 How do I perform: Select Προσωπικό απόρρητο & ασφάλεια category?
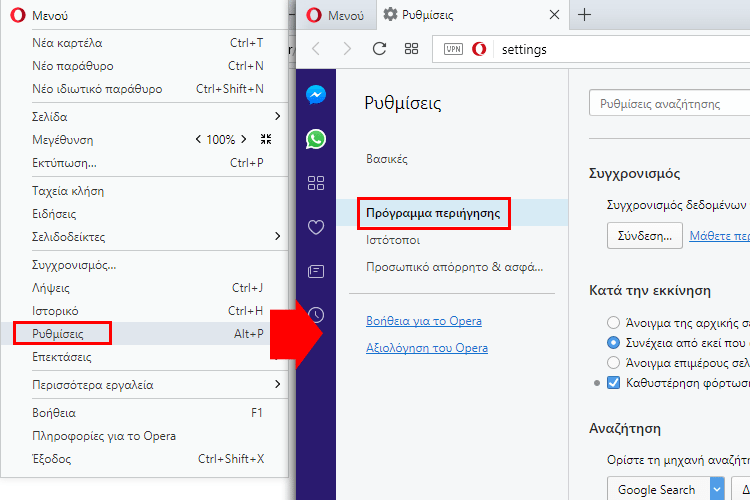tap(454, 267)
